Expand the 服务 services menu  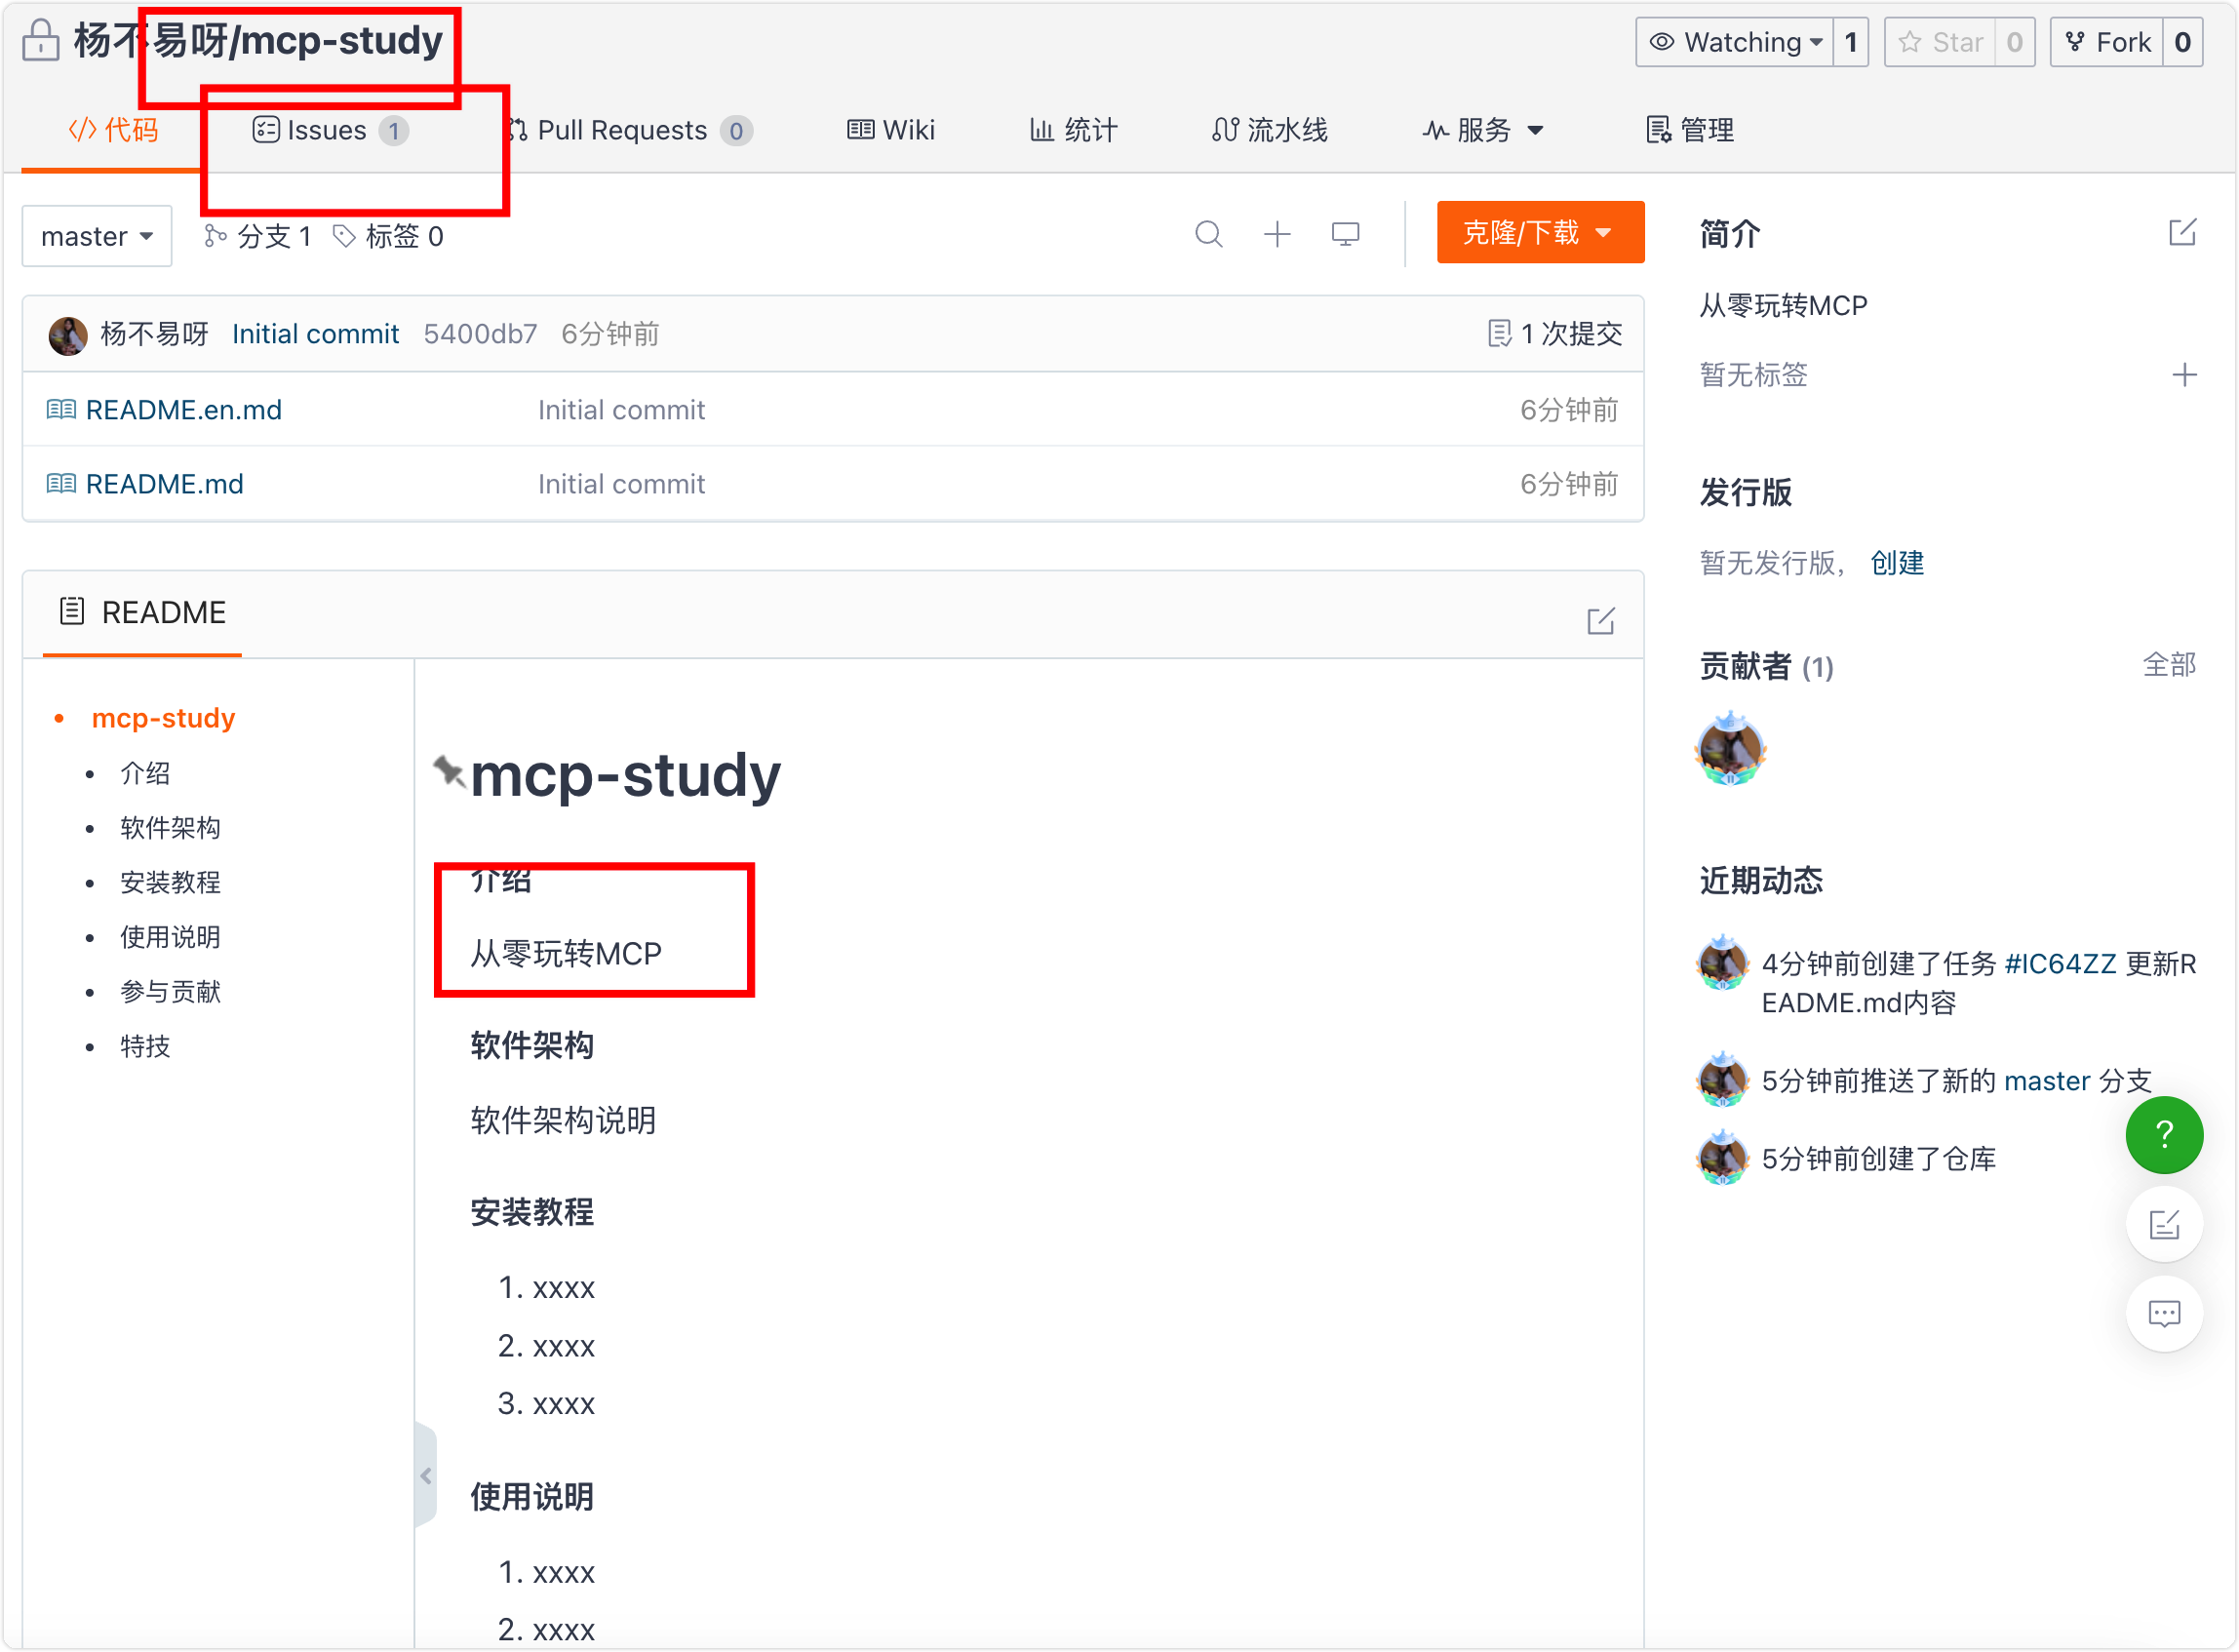point(1484,130)
